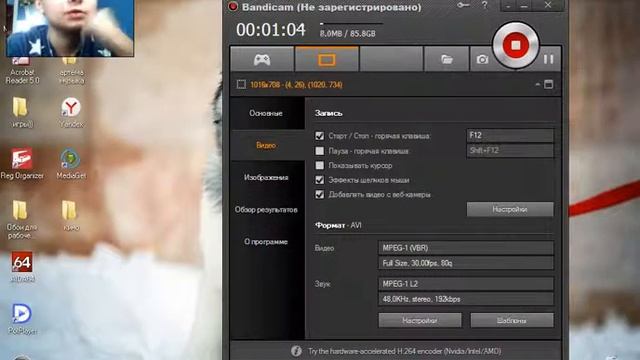
Task: Enable the Пауза hotkey checkbox
Action: 320,151
